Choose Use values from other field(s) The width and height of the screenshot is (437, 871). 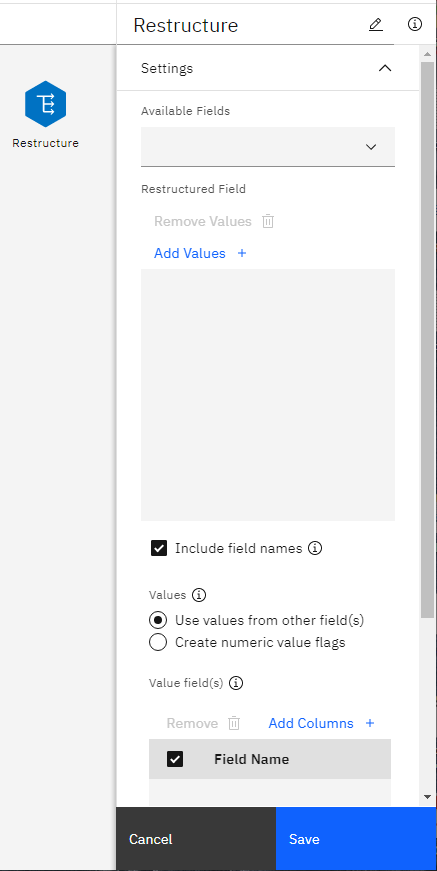click(x=158, y=620)
